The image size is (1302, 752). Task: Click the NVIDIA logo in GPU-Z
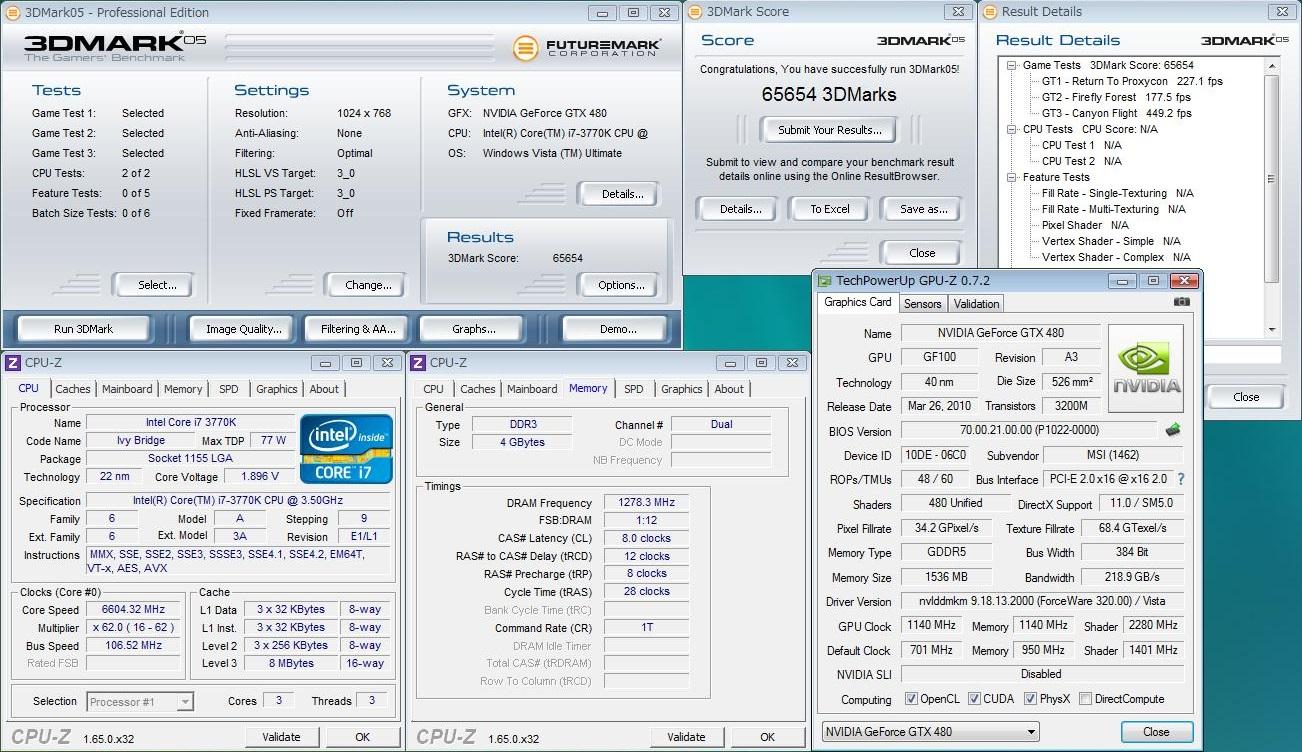[x=1146, y=368]
